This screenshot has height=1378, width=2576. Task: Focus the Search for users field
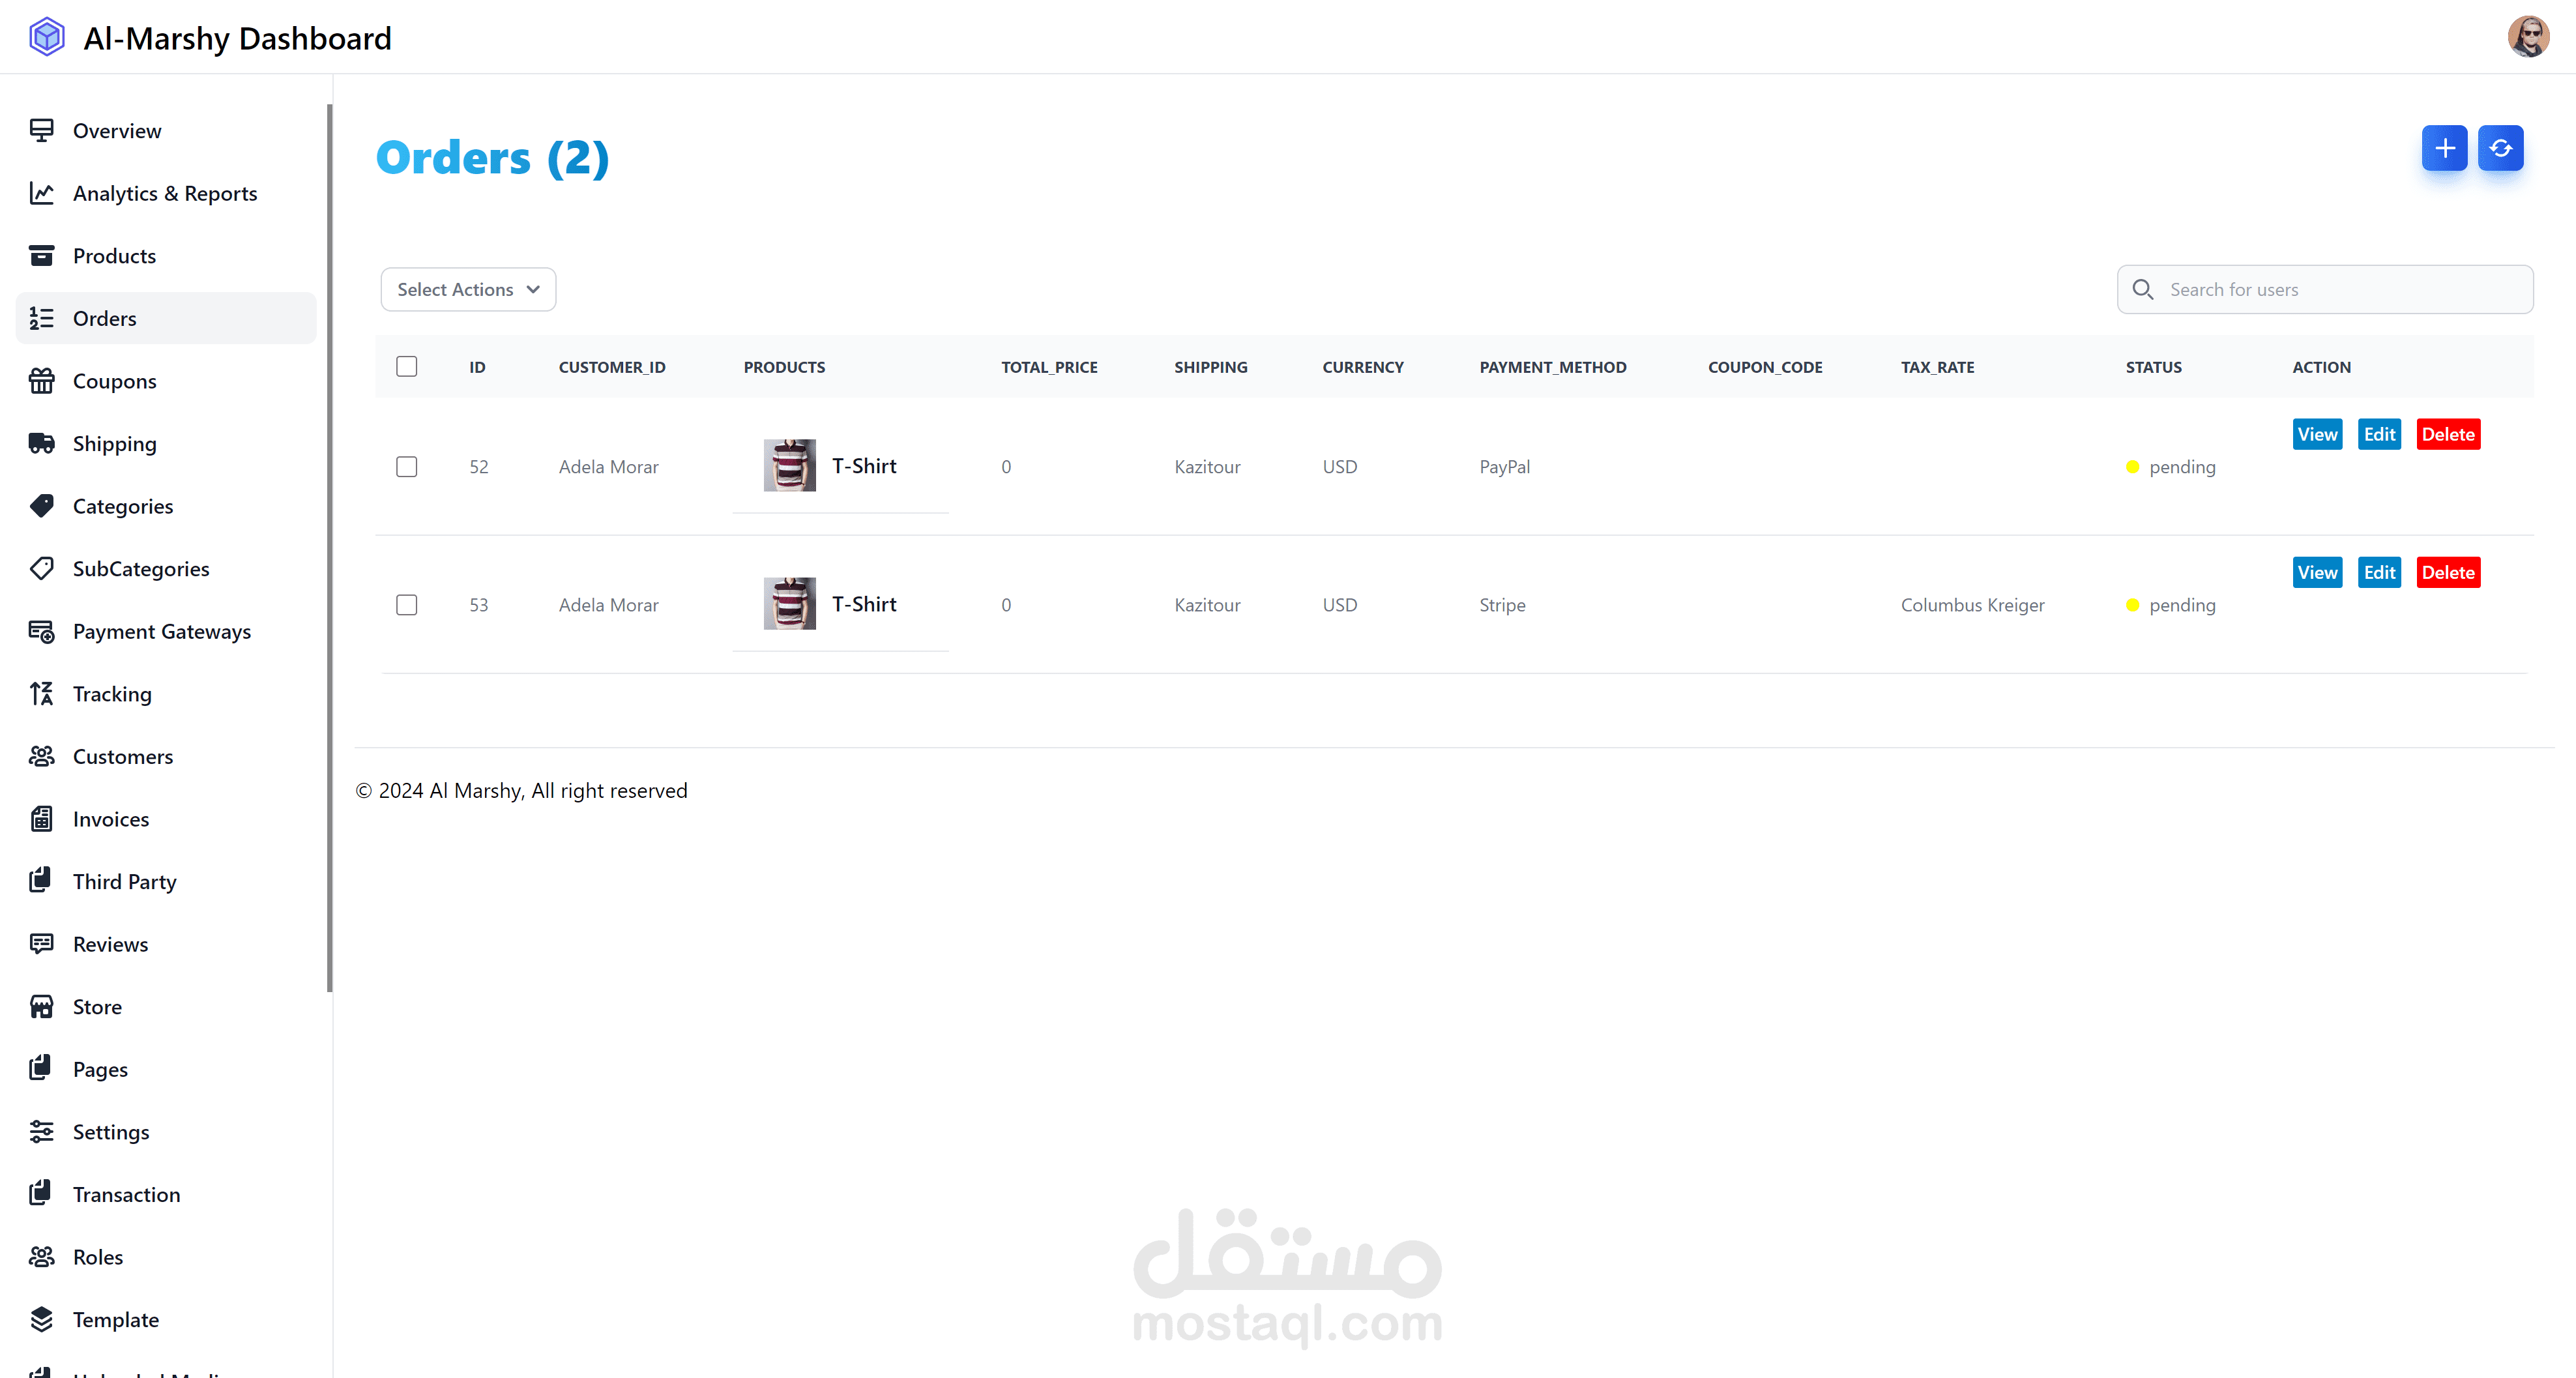[2340, 289]
